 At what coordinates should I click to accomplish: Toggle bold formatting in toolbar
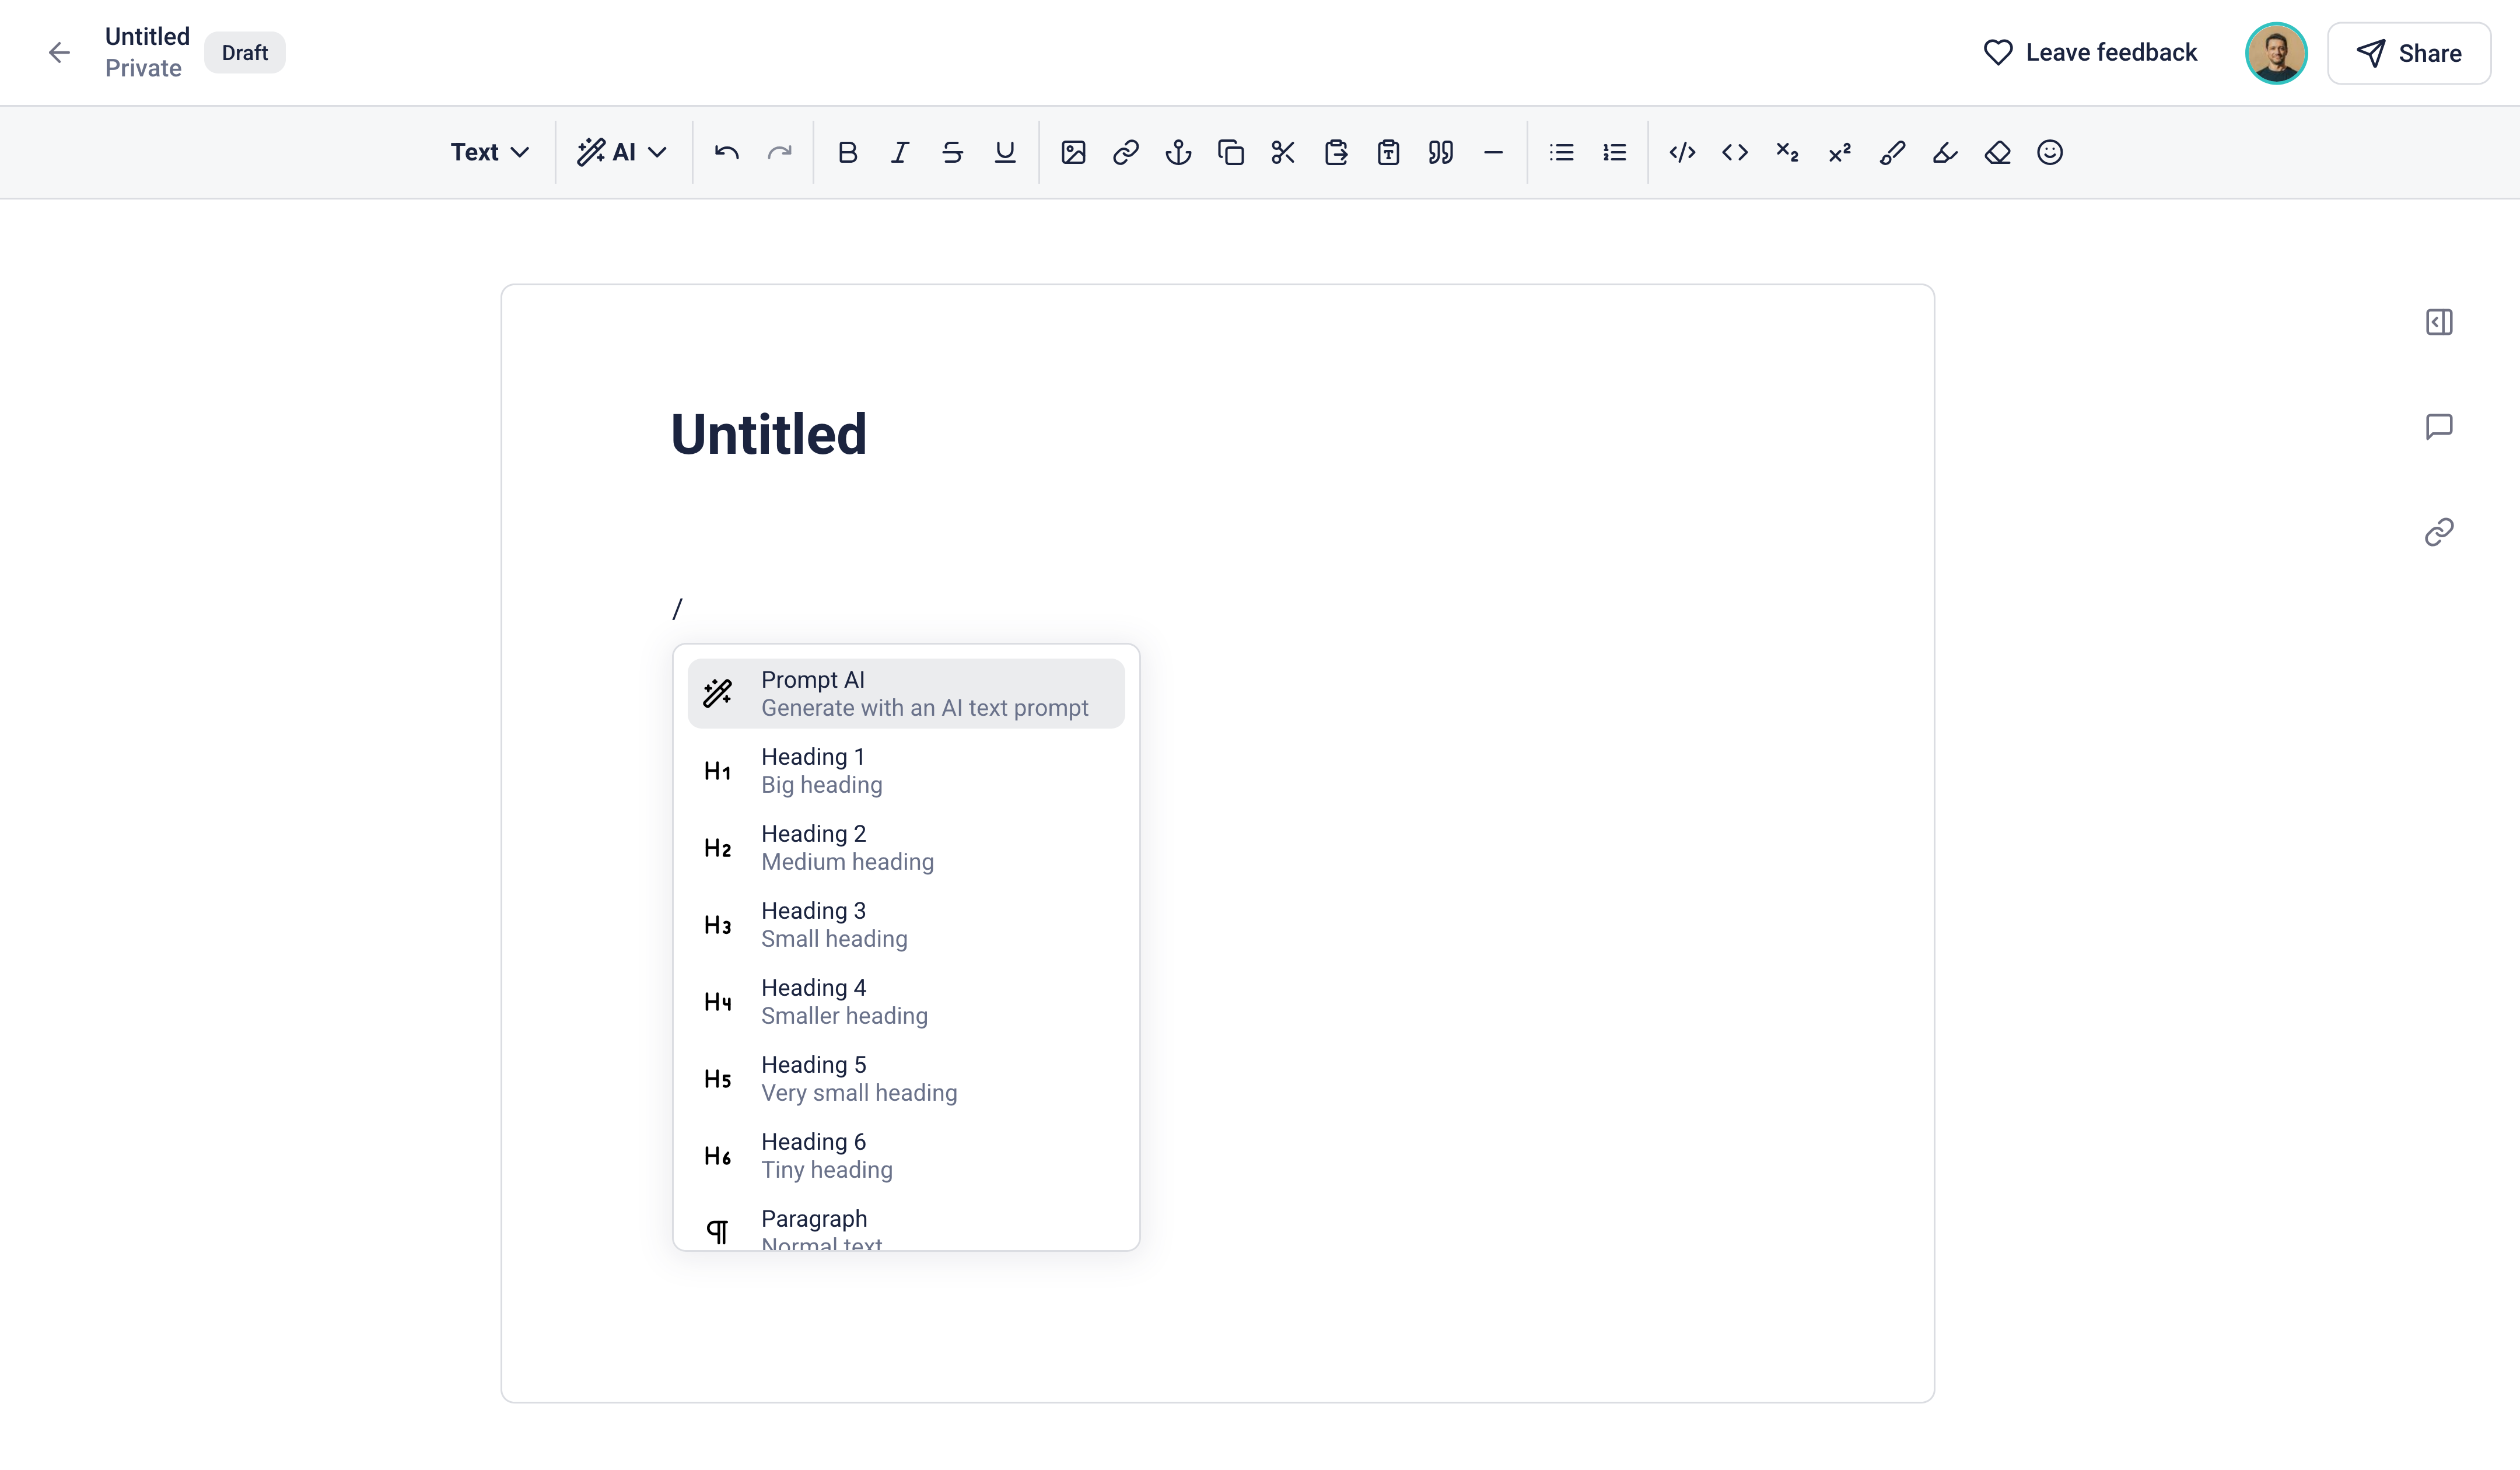(x=847, y=152)
